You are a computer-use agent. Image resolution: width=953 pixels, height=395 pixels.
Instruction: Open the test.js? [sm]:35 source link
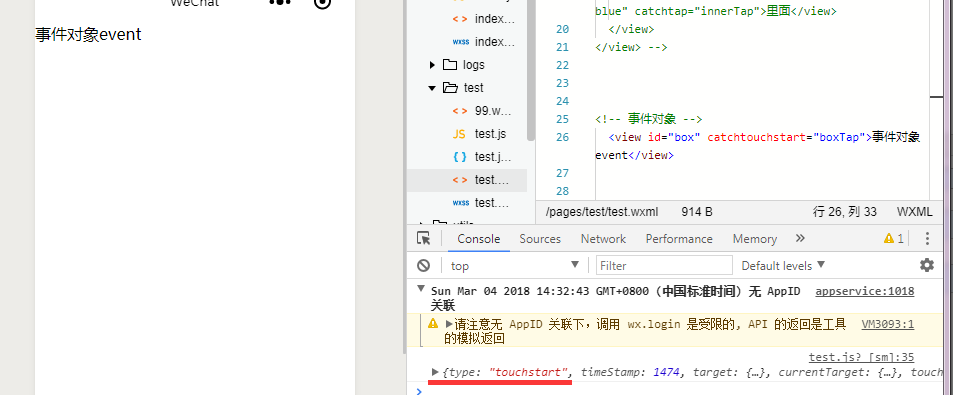[x=861, y=357]
